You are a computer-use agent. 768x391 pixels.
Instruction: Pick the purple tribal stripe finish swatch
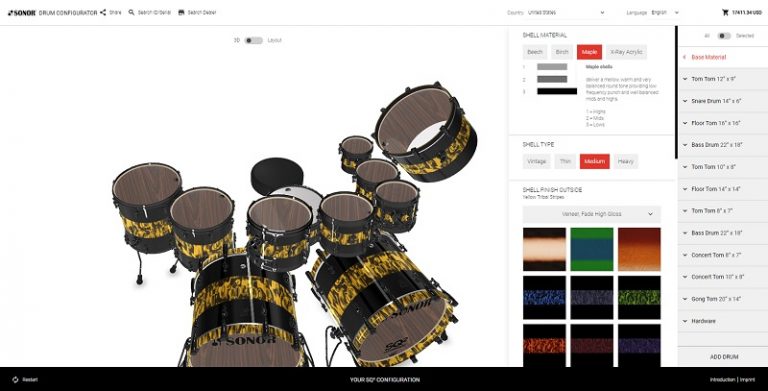(639, 345)
